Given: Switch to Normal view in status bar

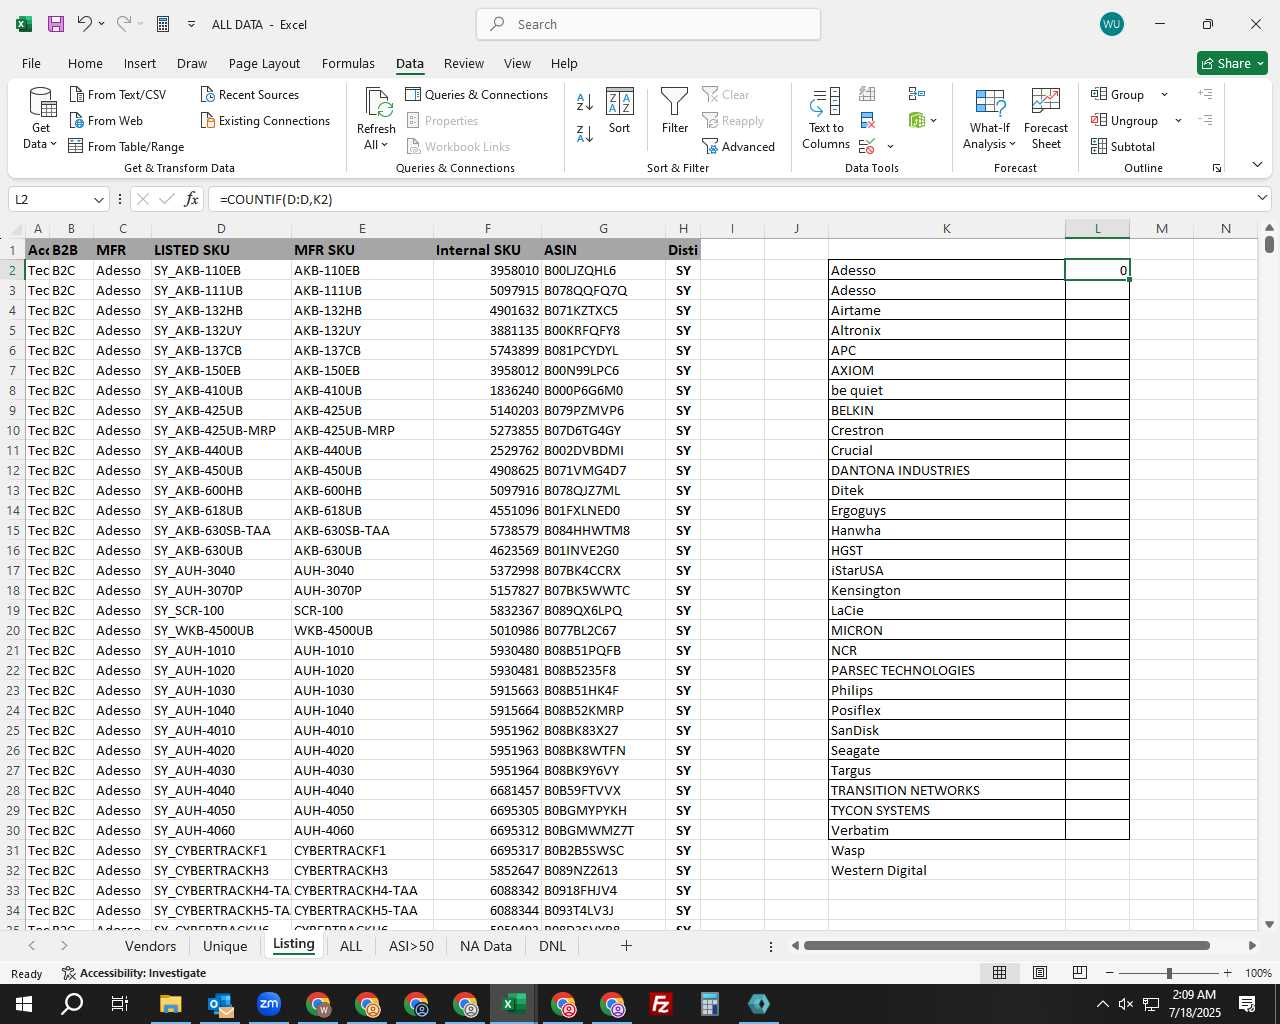Looking at the screenshot, I should coord(999,973).
